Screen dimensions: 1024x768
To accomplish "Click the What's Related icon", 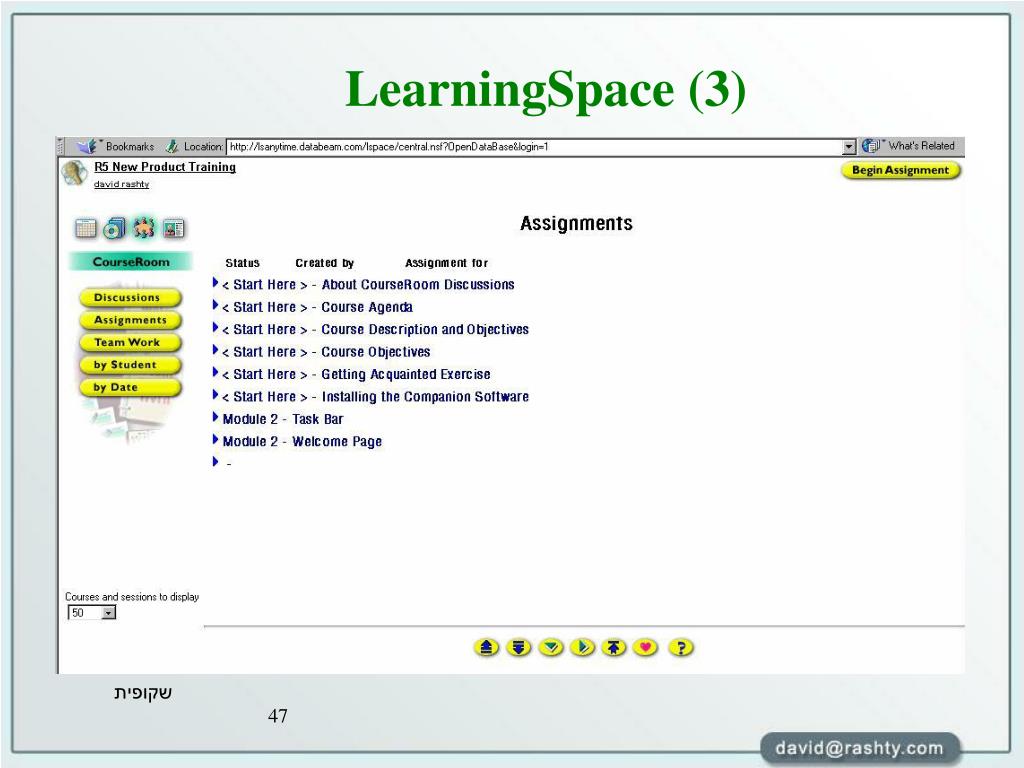I will [x=871, y=146].
